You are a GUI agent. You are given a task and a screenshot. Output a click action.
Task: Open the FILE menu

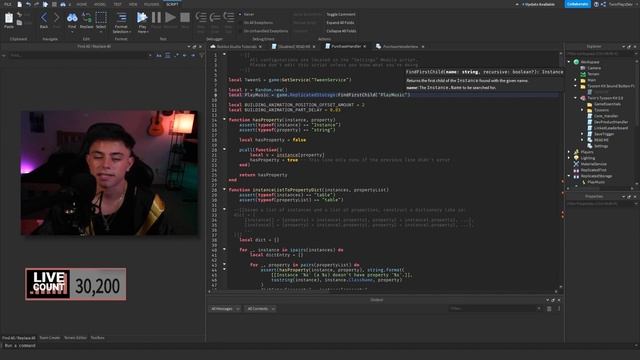click(x=8, y=4)
